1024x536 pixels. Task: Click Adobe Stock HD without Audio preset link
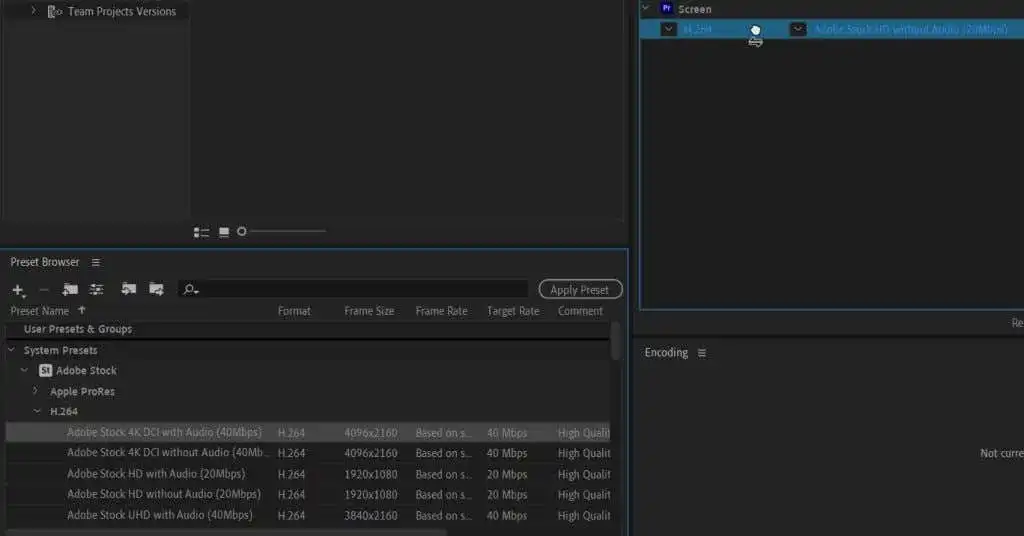pos(912,29)
